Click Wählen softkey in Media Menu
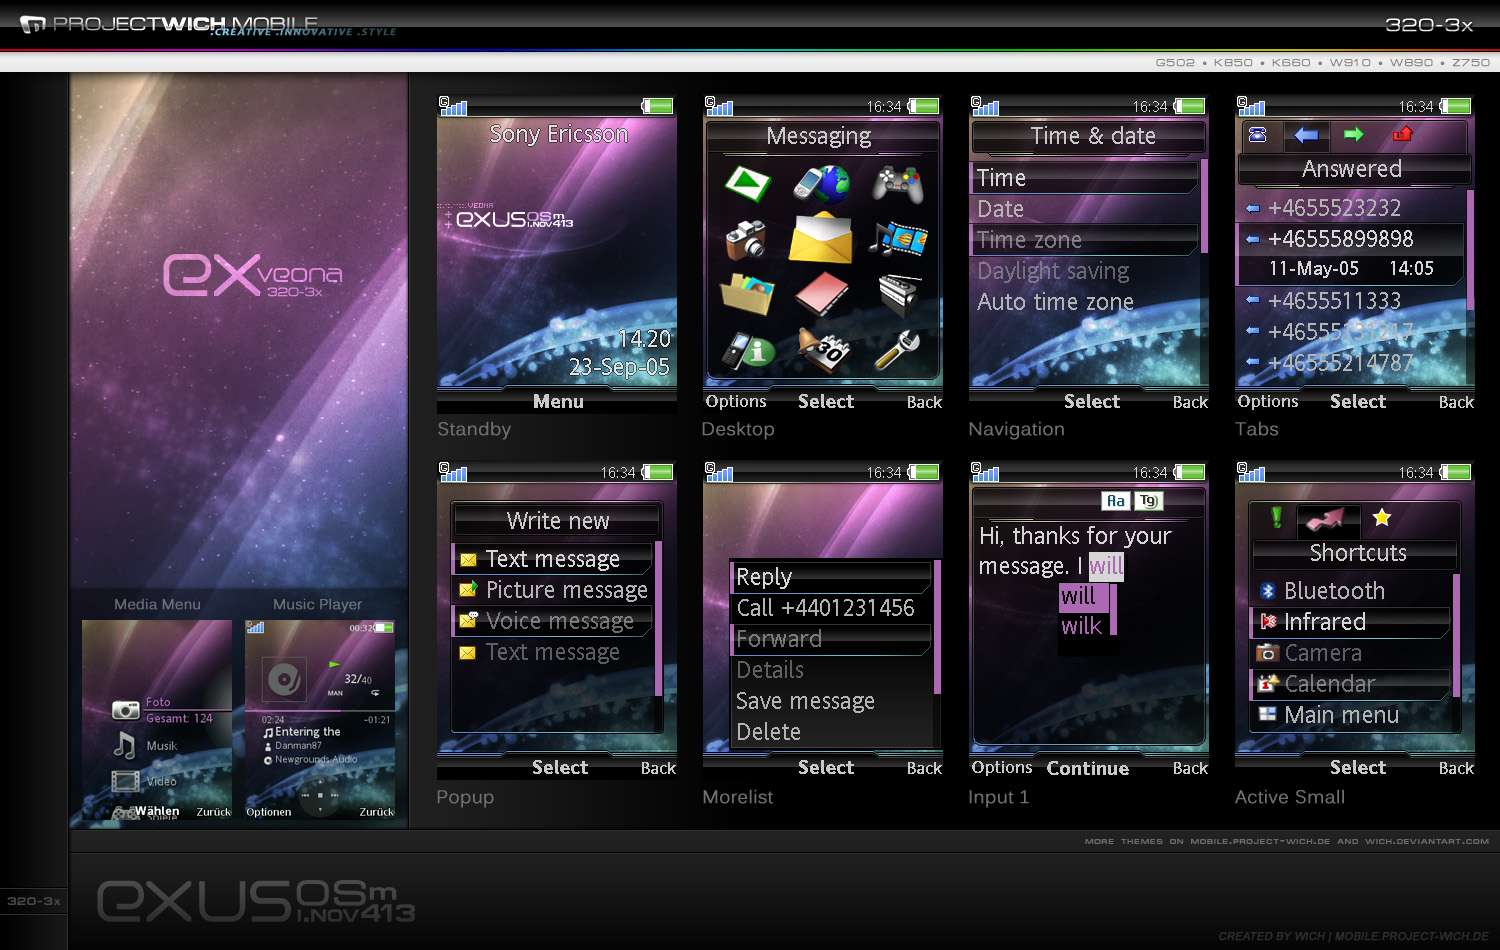Screen dimensions: 1500x950 157,811
